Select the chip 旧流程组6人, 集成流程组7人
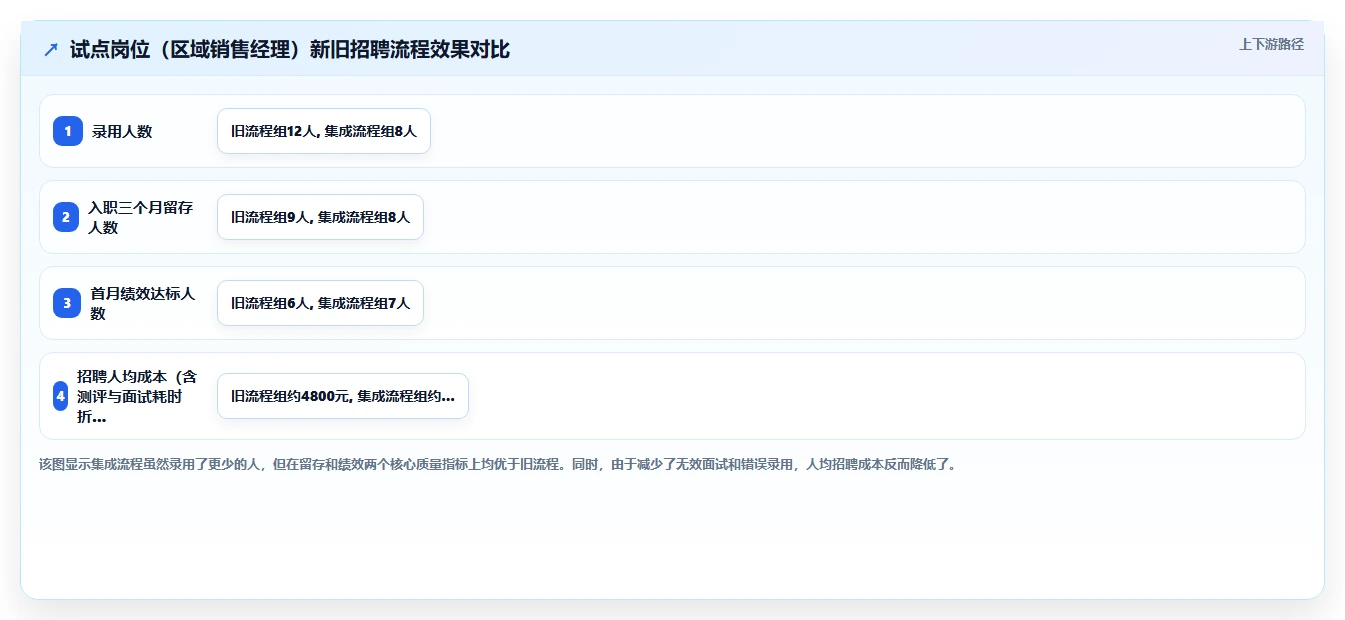This screenshot has width=1345, height=620. [x=320, y=303]
